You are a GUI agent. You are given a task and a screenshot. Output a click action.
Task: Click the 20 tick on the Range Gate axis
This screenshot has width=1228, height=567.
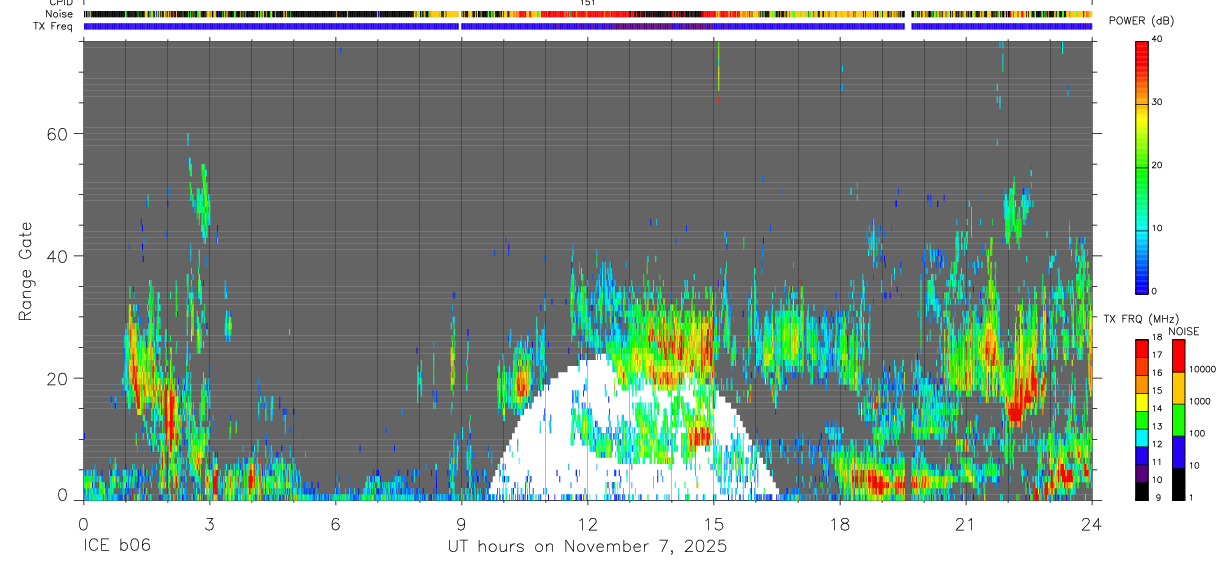[57, 378]
